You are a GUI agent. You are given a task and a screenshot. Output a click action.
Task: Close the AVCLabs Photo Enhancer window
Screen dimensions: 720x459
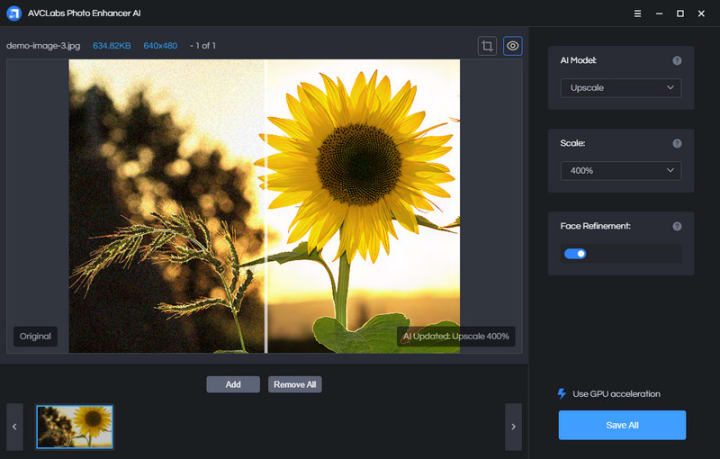(x=701, y=14)
